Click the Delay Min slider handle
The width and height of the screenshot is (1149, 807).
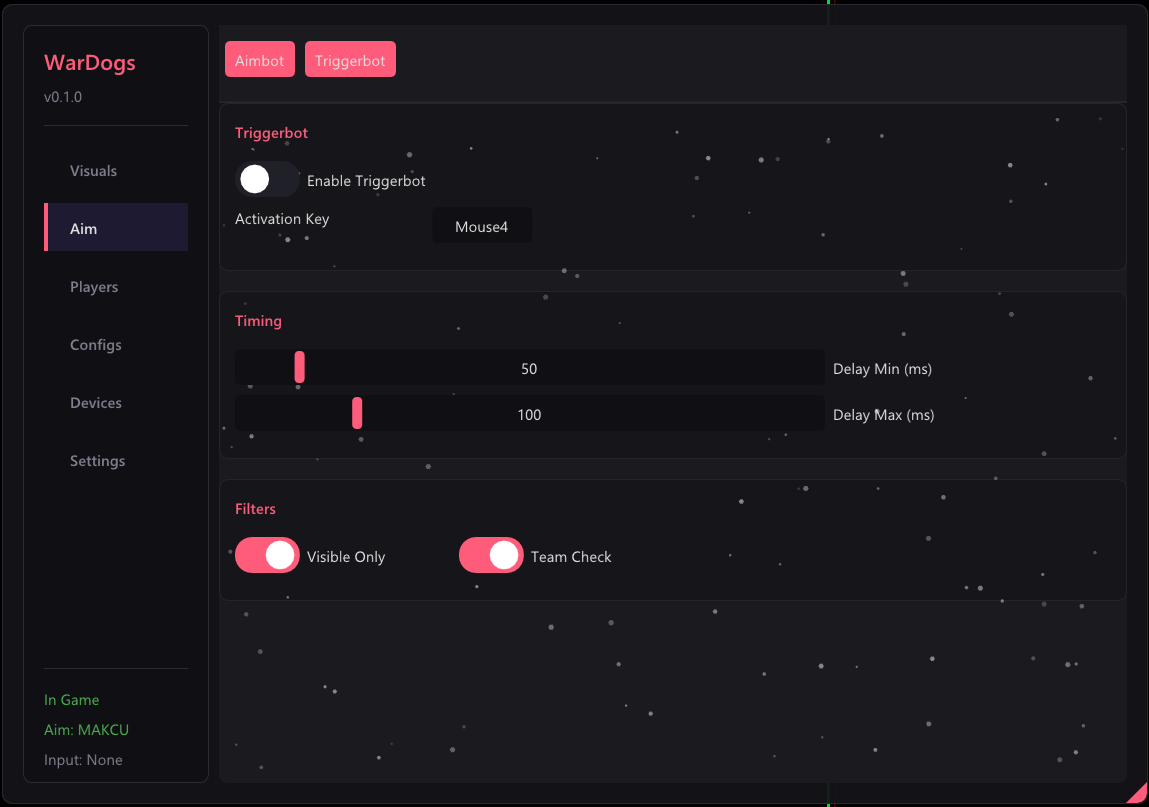click(x=300, y=367)
